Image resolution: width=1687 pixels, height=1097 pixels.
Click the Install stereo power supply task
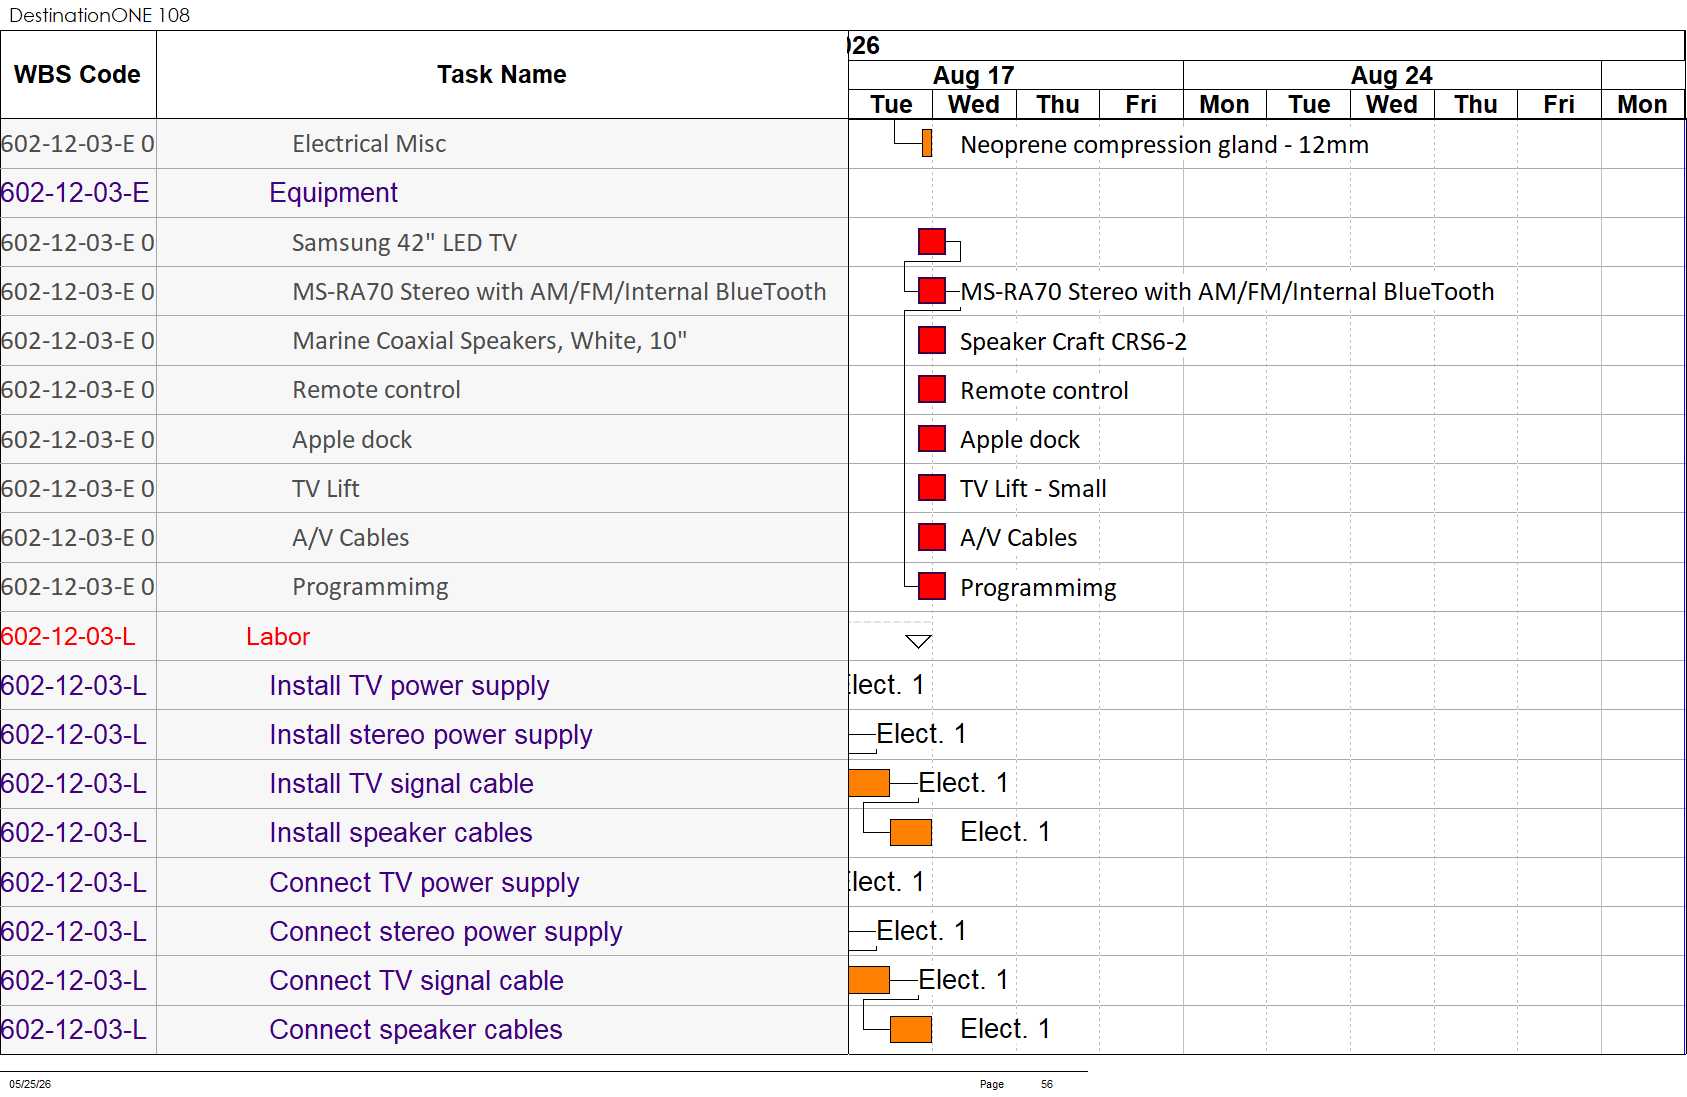click(x=430, y=735)
